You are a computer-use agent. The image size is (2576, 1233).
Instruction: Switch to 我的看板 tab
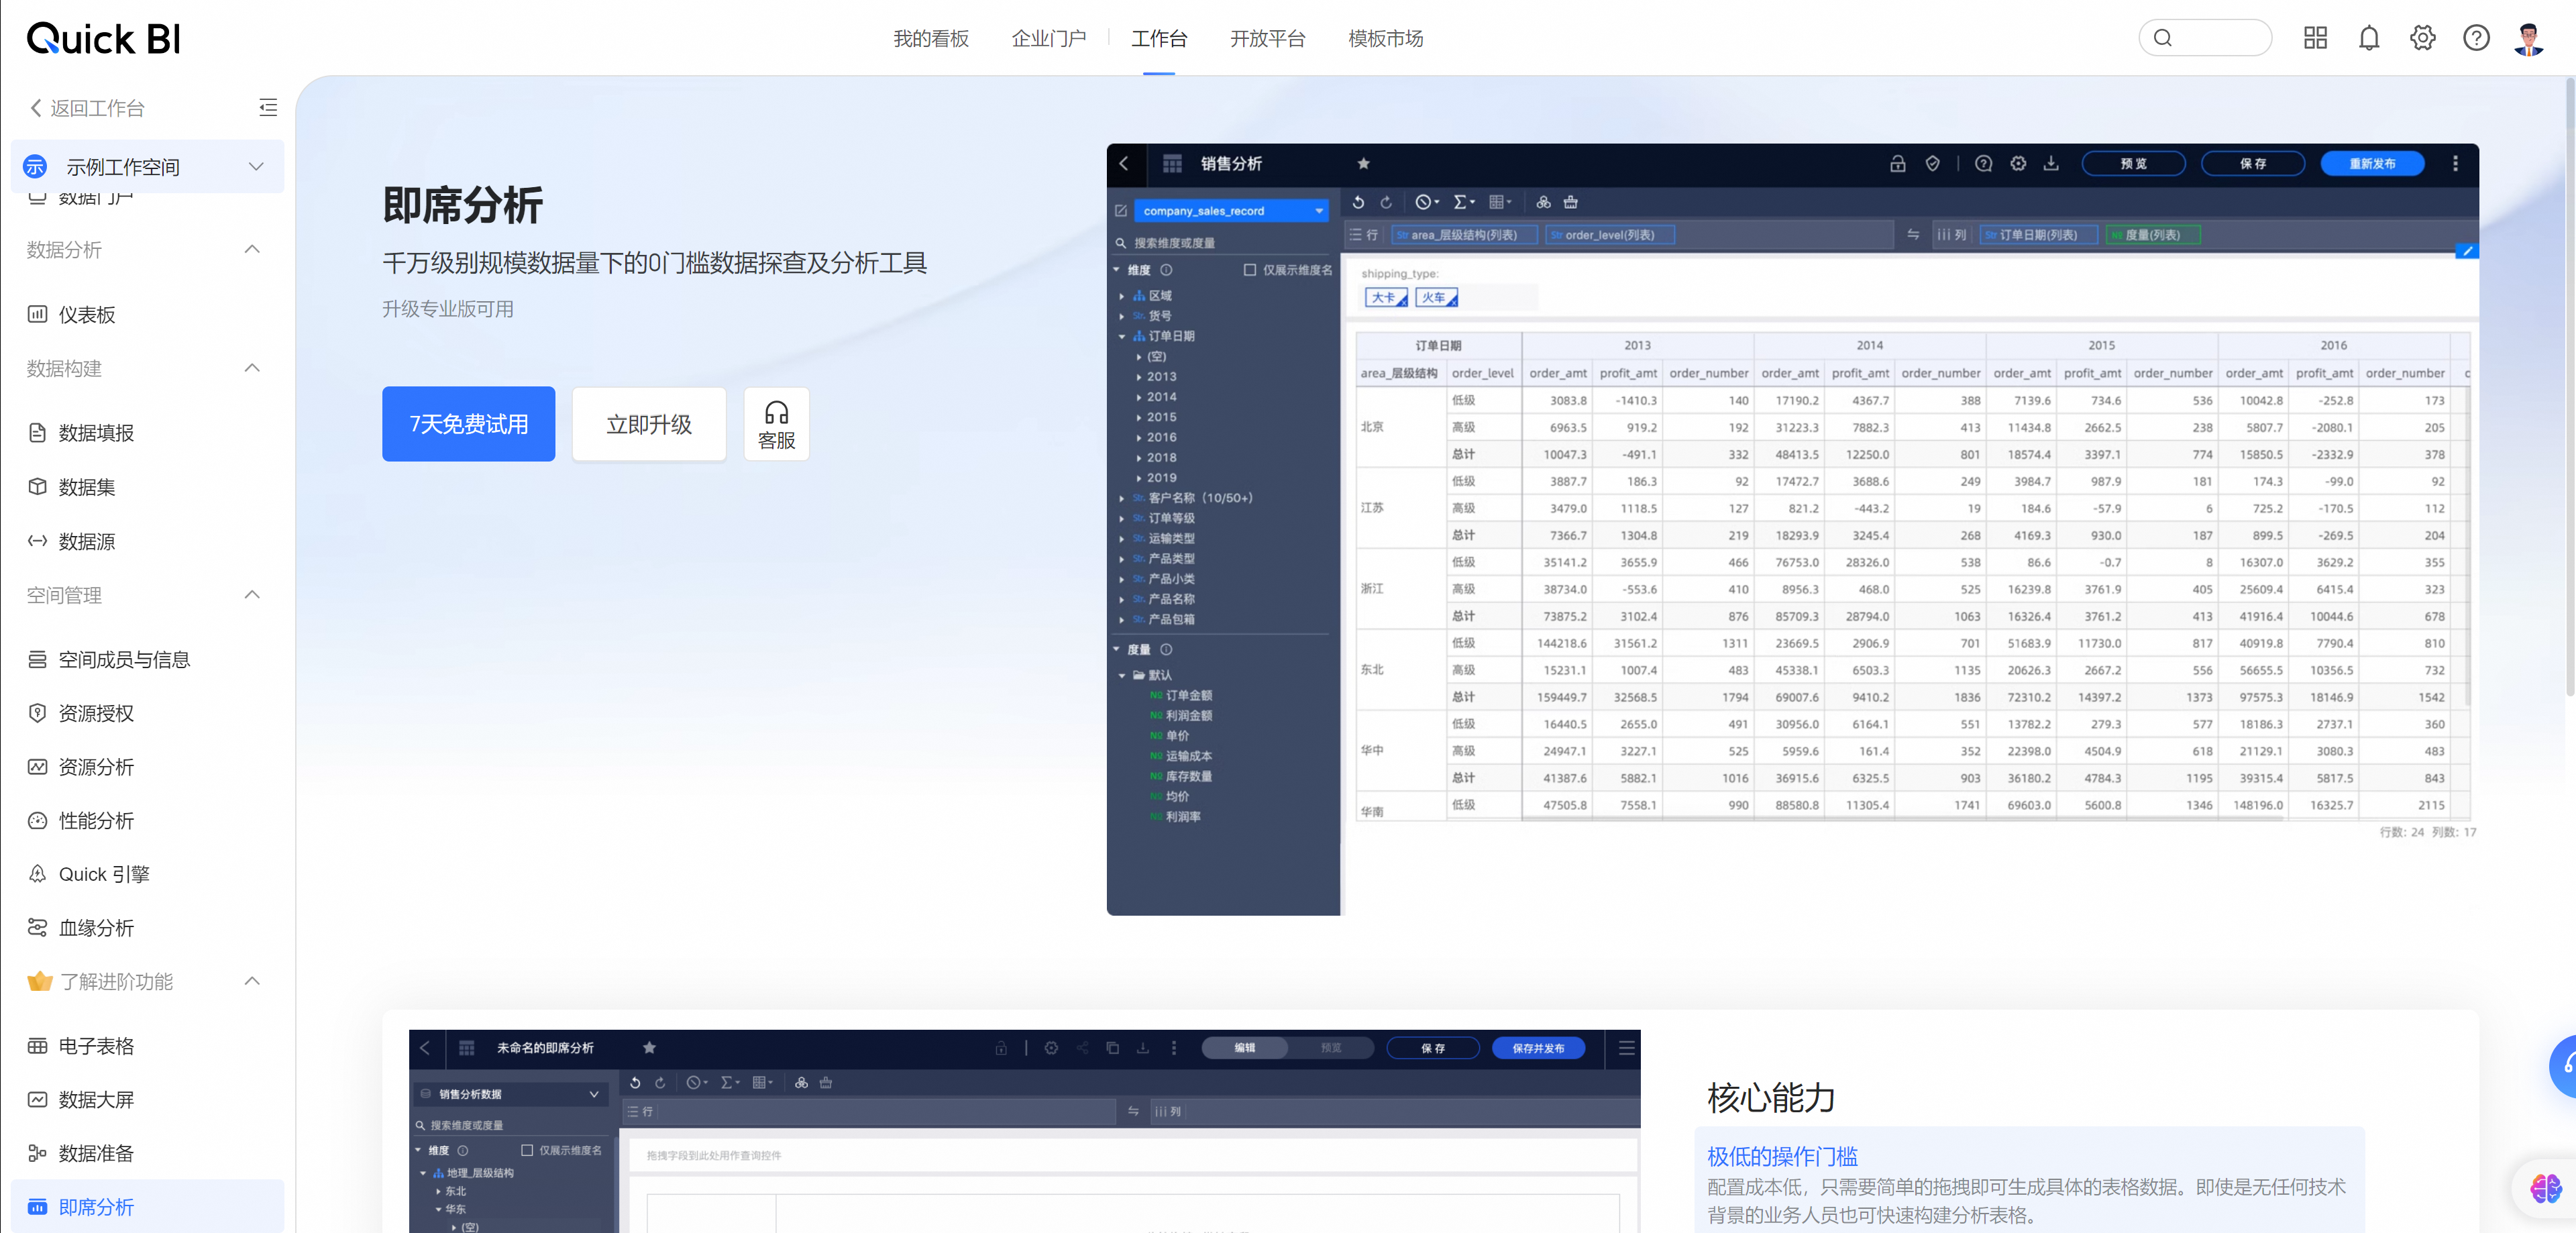[x=930, y=38]
